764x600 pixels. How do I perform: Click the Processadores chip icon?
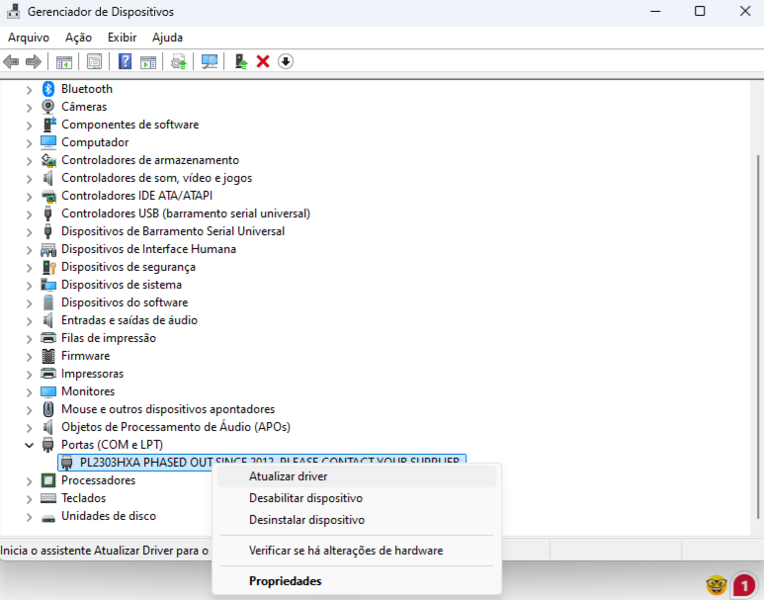(x=48, y=480)
